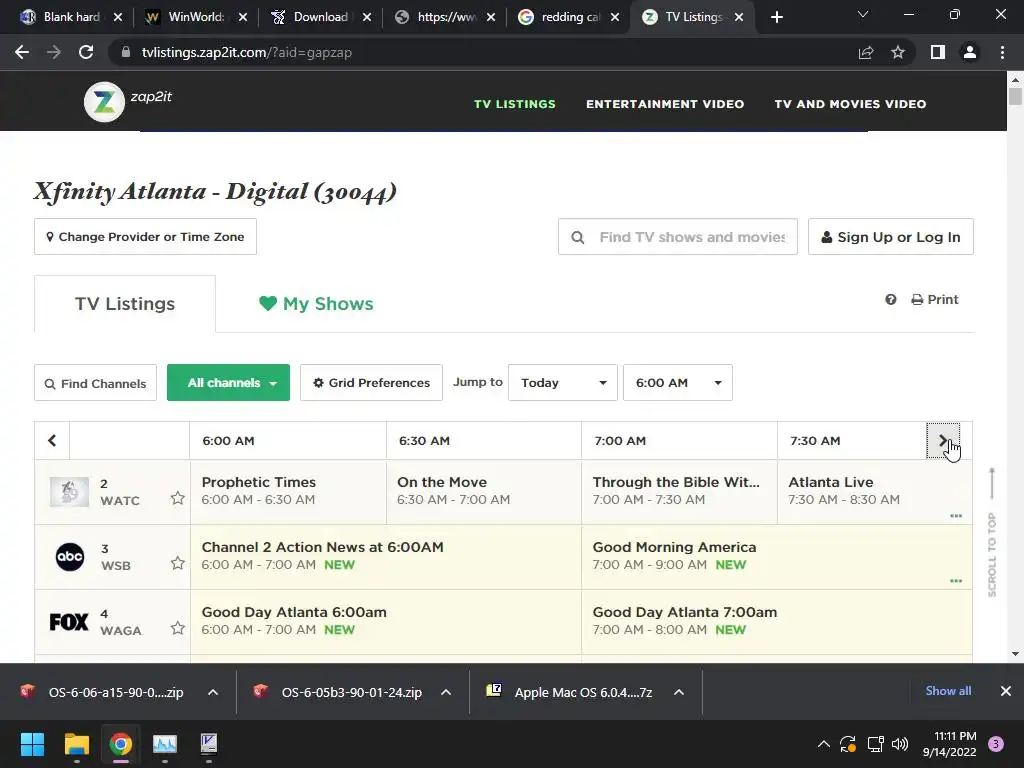Show hidden system tray icons
This screenshot has width=1024, height=768.
coord(824,744)
